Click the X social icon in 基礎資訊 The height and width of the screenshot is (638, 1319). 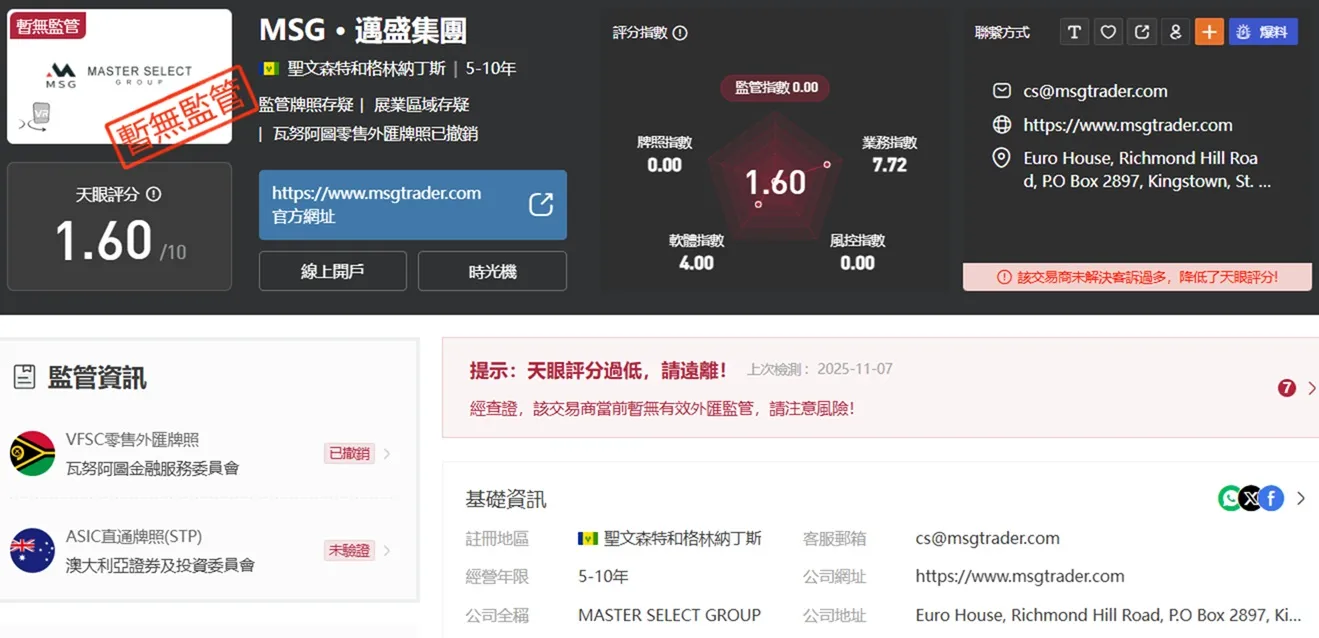1251,498
